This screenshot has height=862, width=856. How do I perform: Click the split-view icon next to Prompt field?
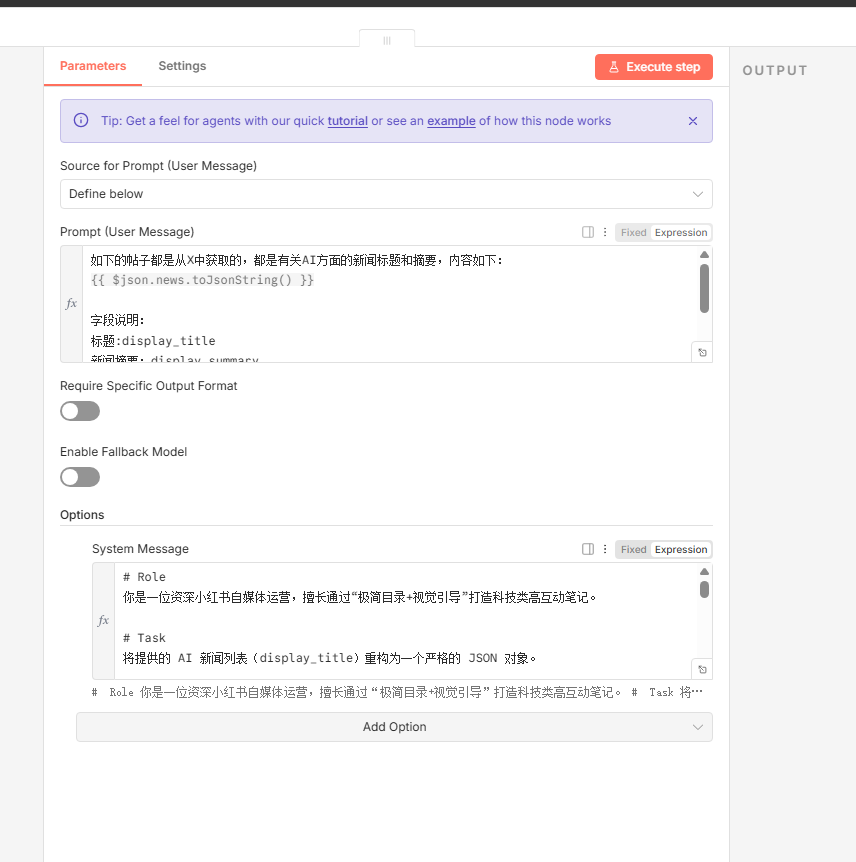pyautogui.click(x=587, y=231)
